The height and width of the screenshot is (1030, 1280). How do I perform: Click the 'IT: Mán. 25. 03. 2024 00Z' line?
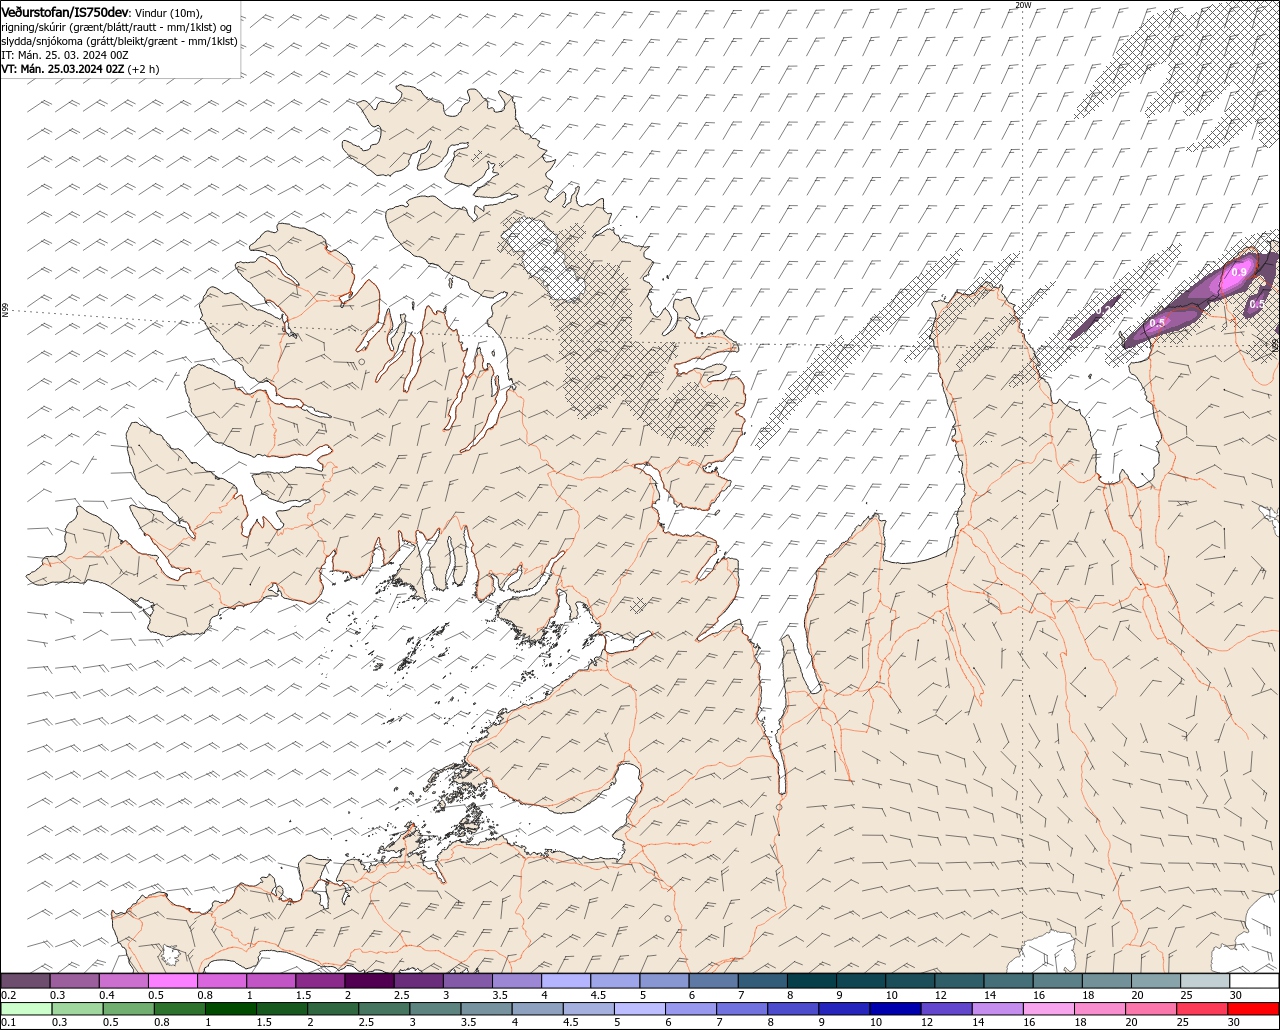(x=65, y=55)
